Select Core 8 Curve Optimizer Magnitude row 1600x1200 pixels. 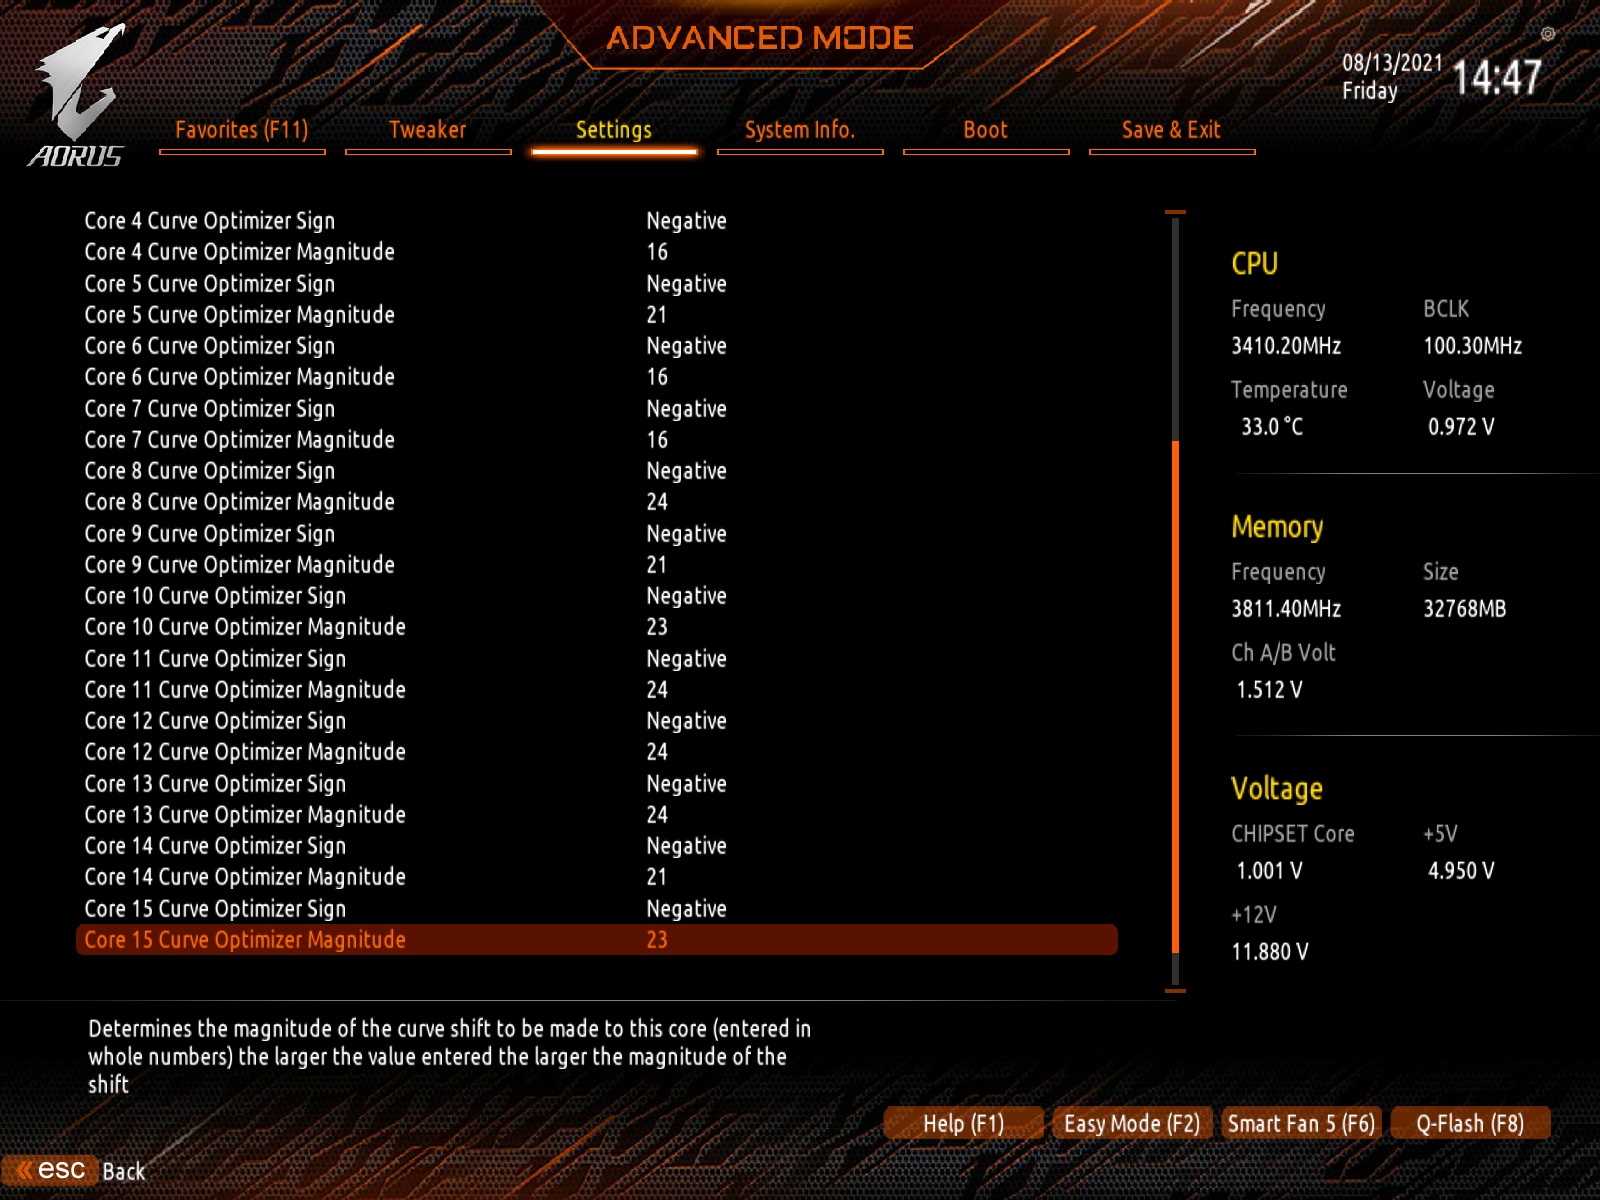pyautogui.click(x=597, y=502)
